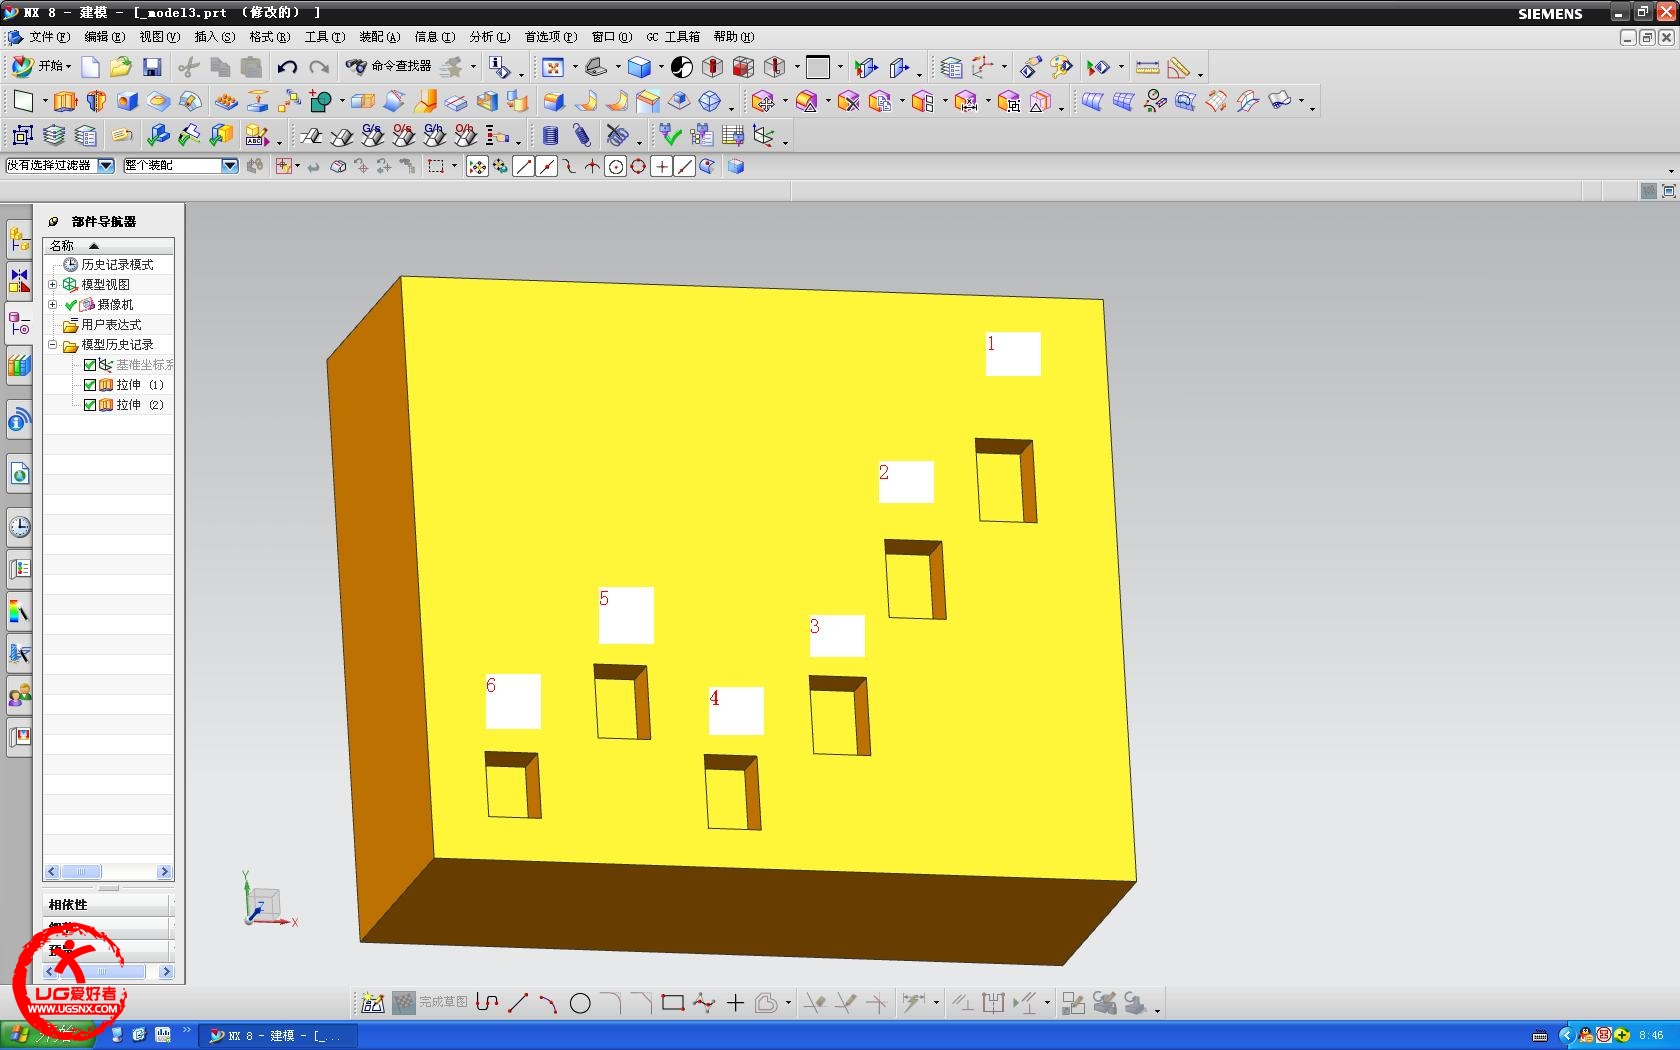The image size is (1680, 1050).
Task: Select the Profile sketch curve tool
Action: [487, 1002]
